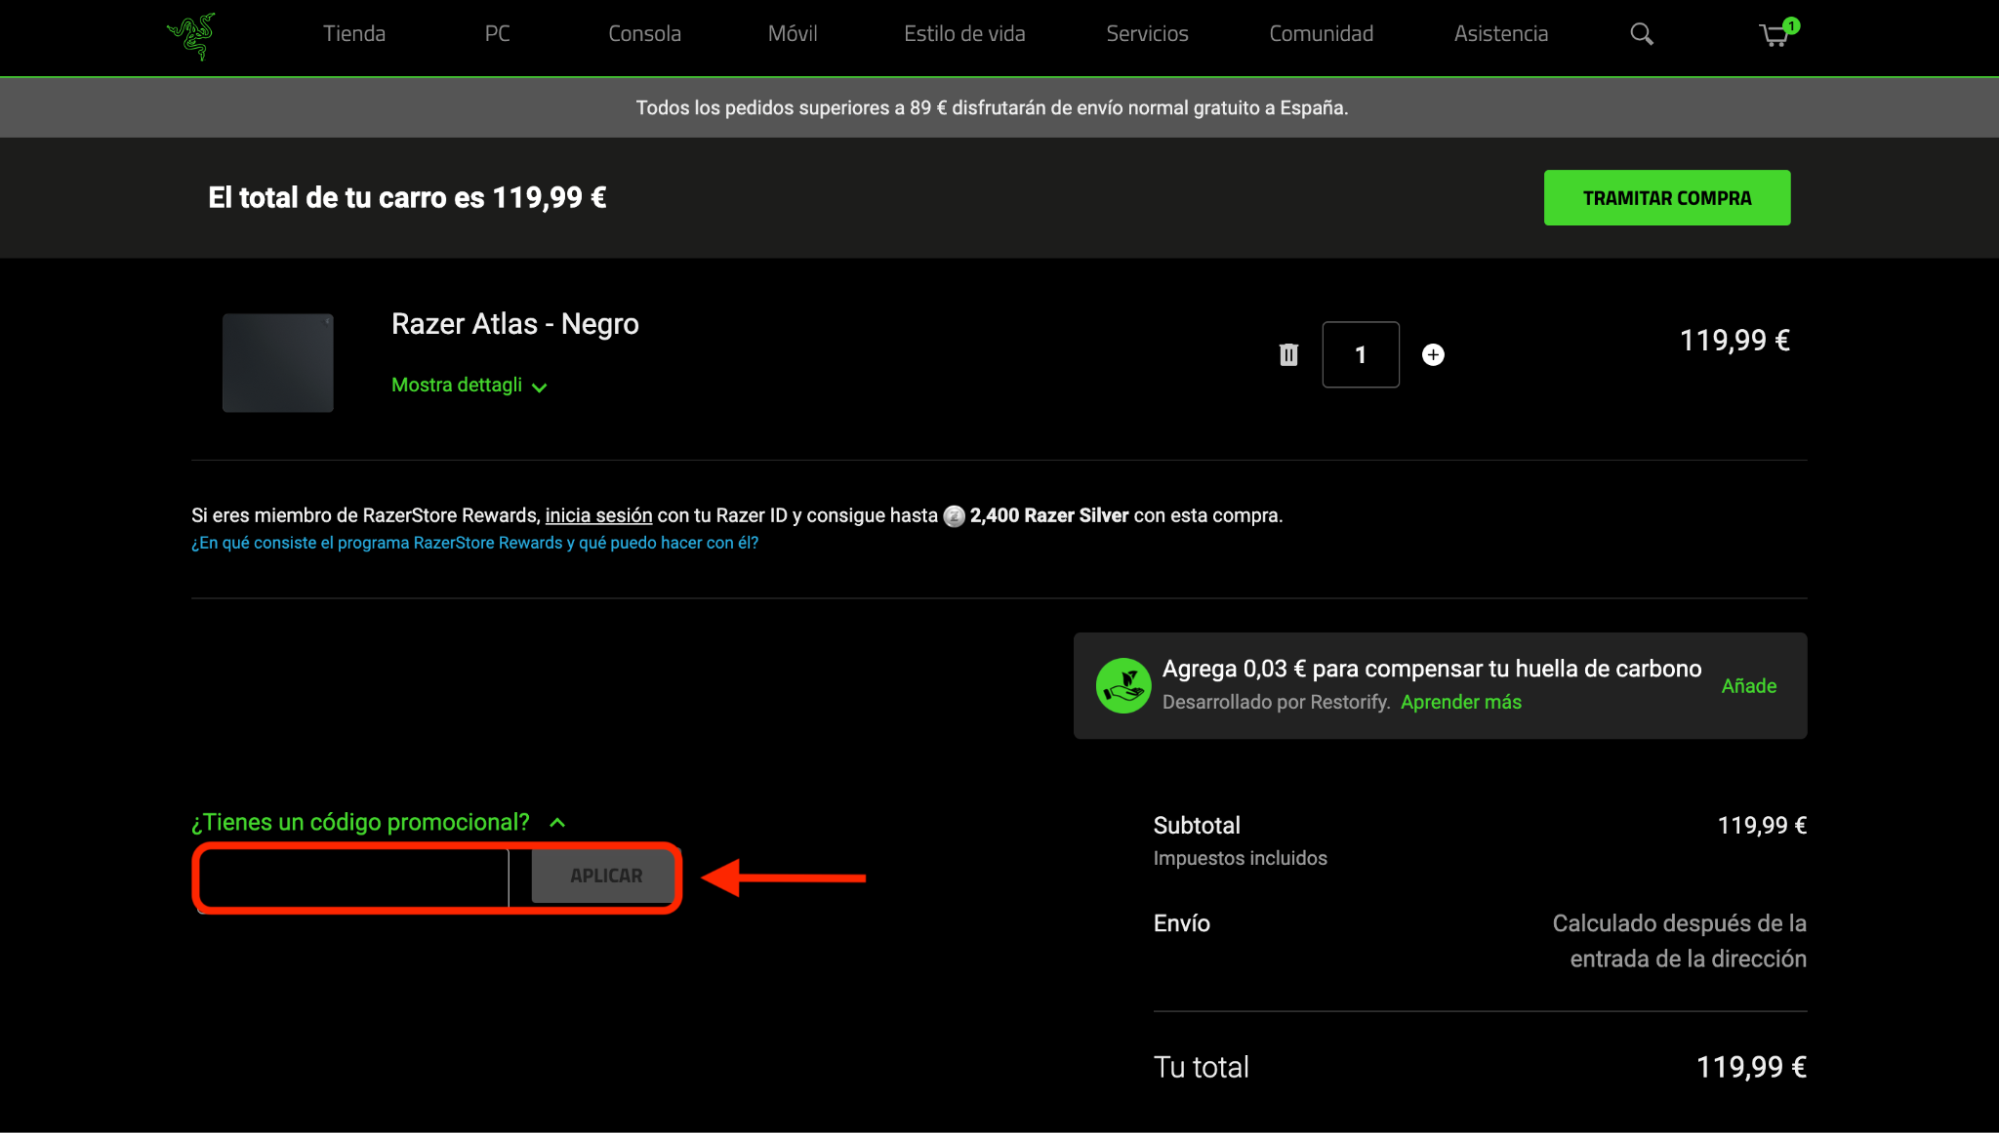Image resolution: width=1999 pixels, height=1134 pixels.
Task: Click the free shipping banner text
Action: click(x=992, y=108)
